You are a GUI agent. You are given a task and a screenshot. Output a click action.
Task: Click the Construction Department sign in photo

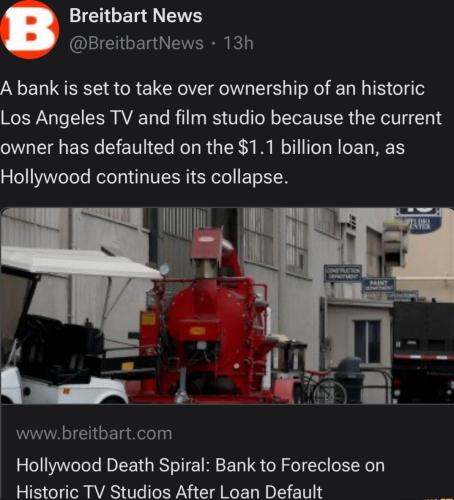343,273
